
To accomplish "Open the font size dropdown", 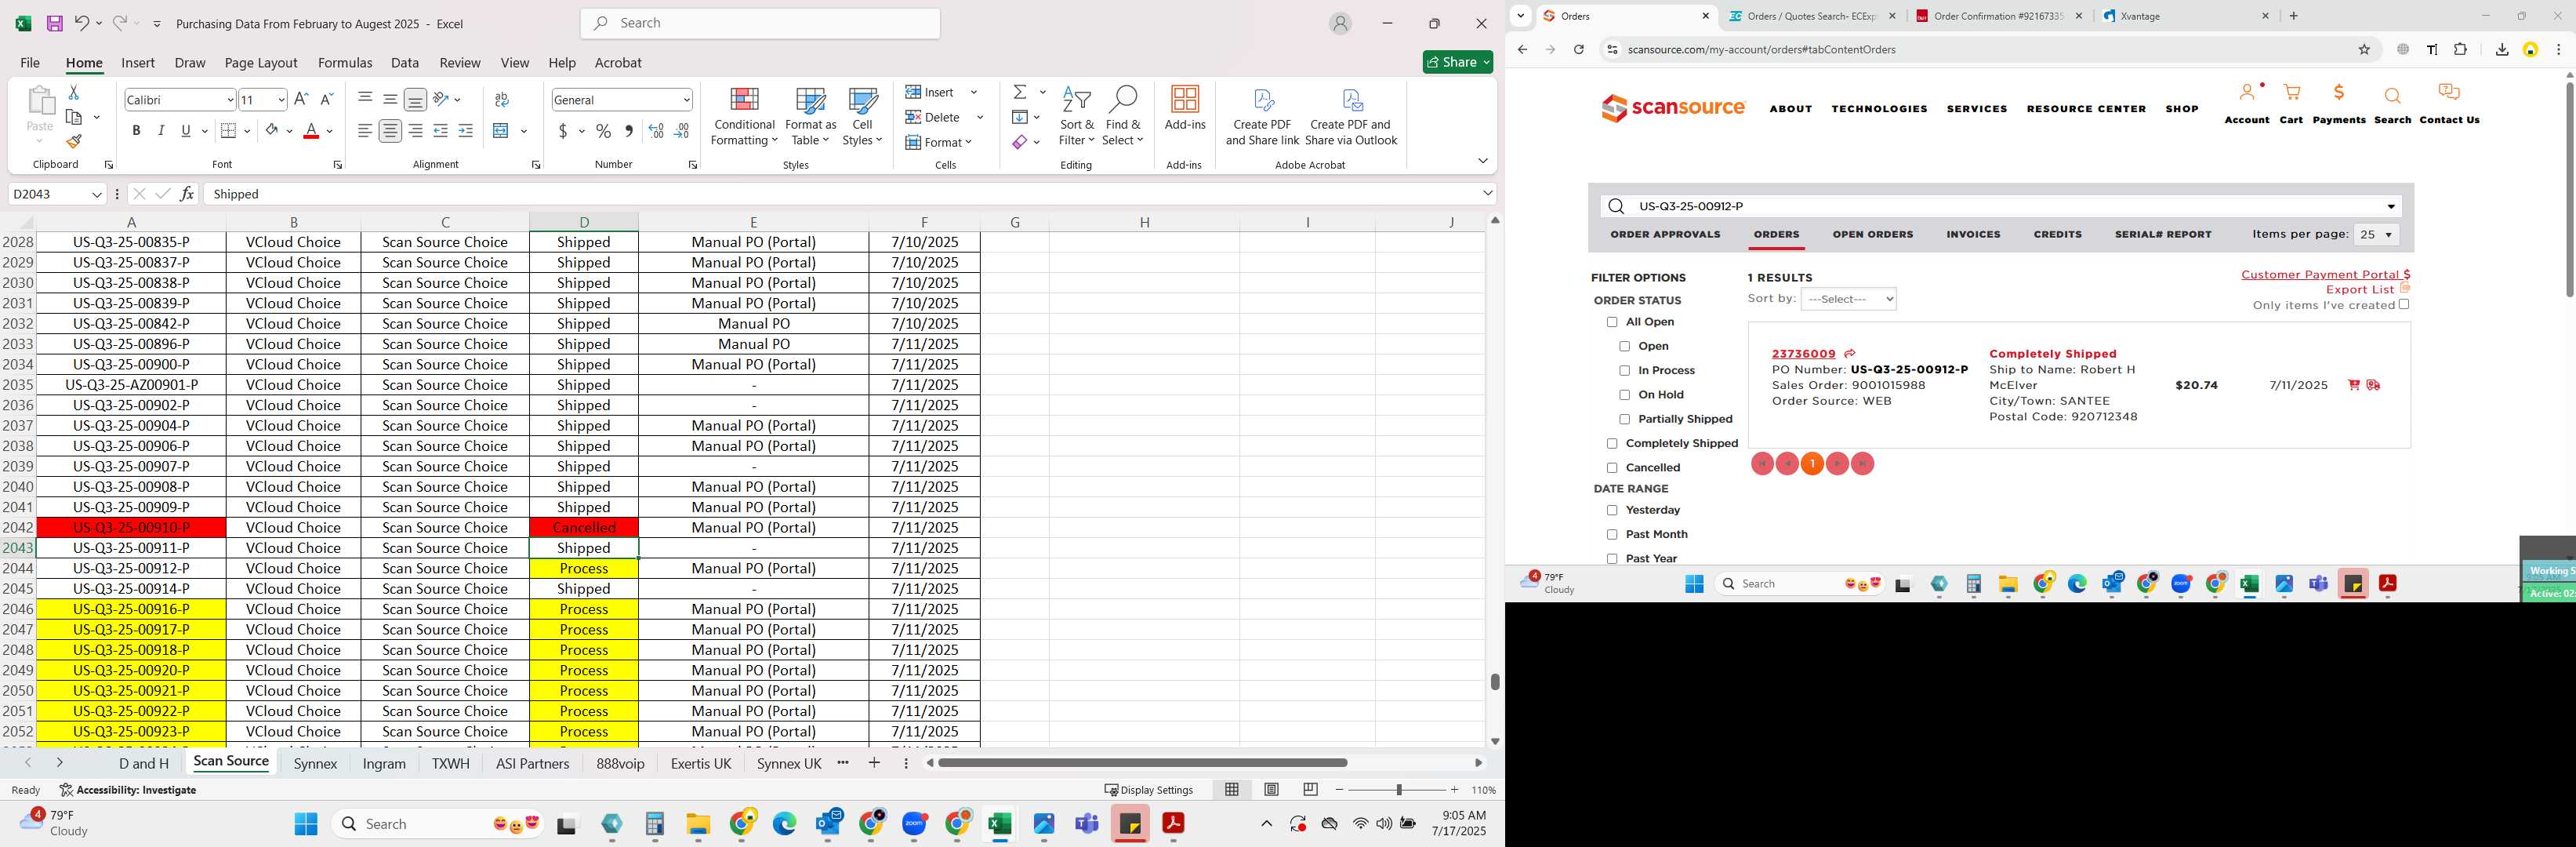I will 281,99.
